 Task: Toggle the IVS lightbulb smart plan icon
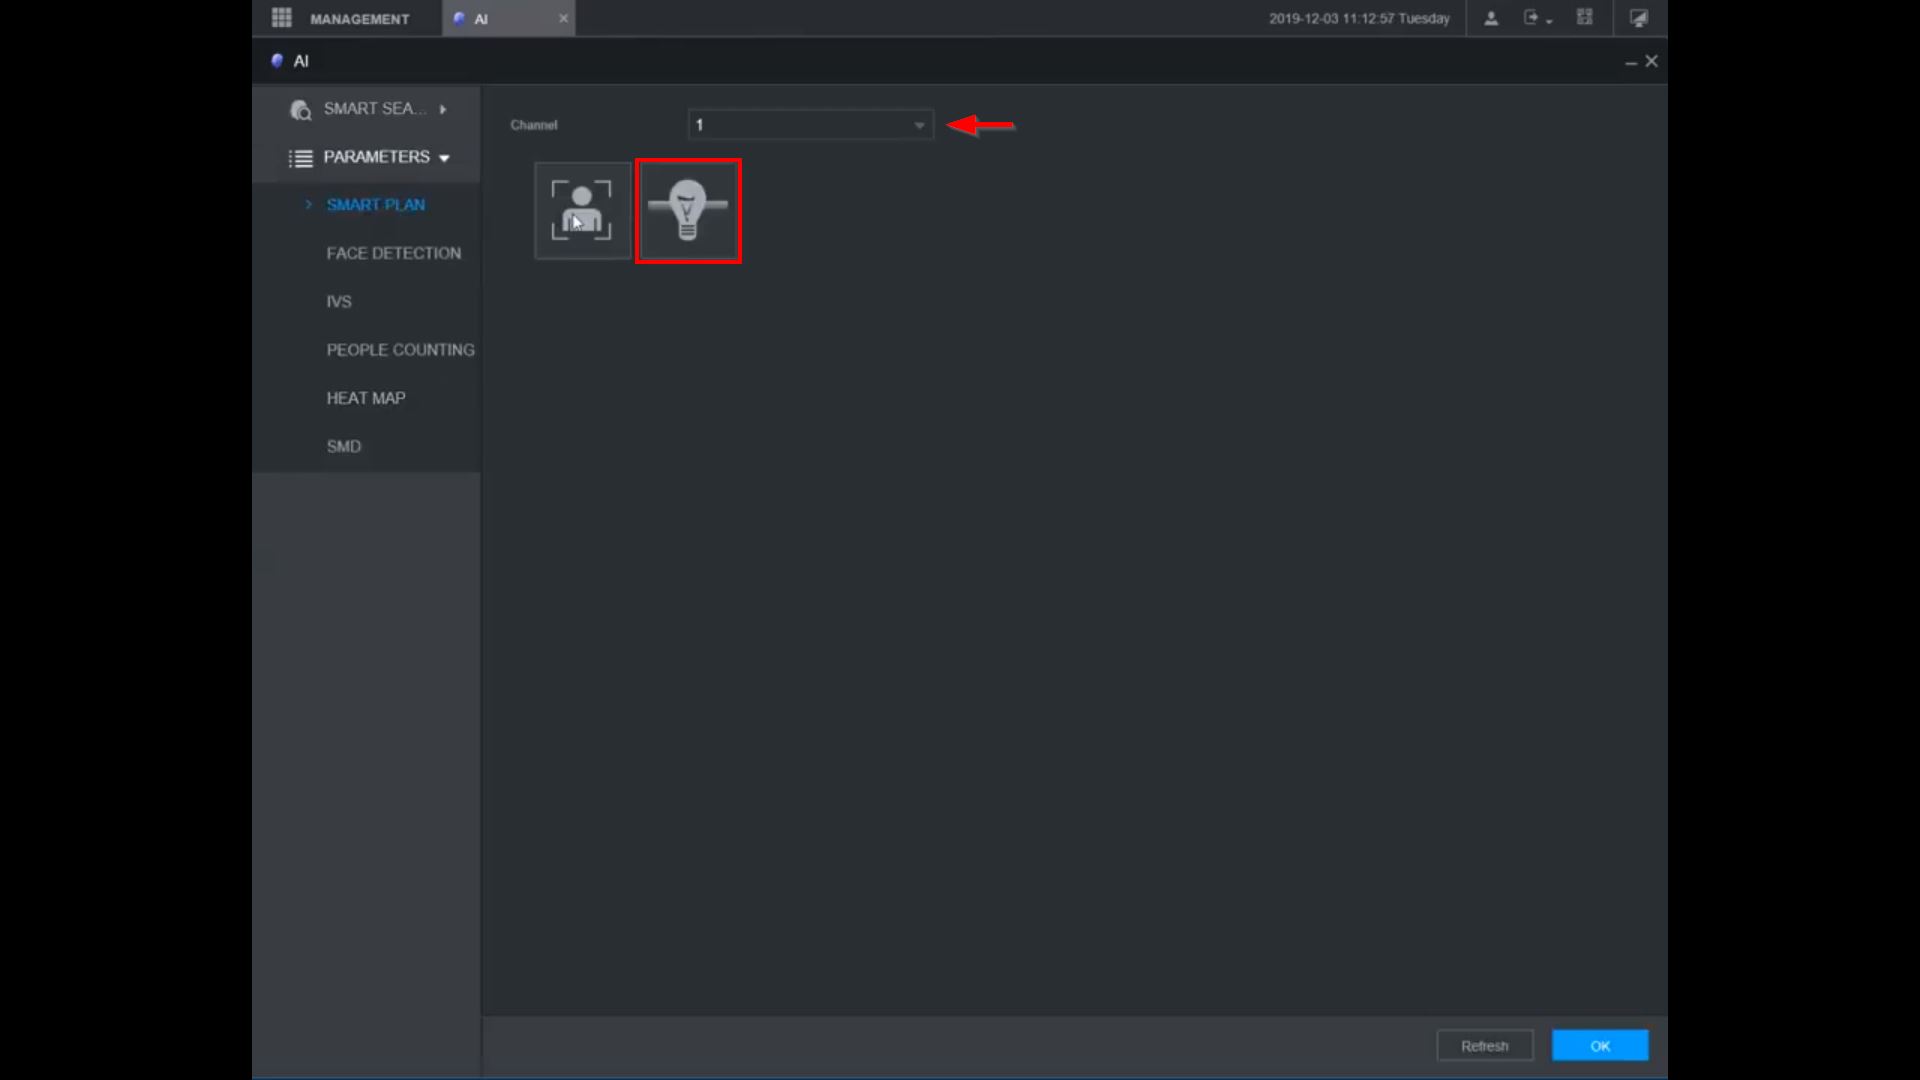tap(688, 211)
